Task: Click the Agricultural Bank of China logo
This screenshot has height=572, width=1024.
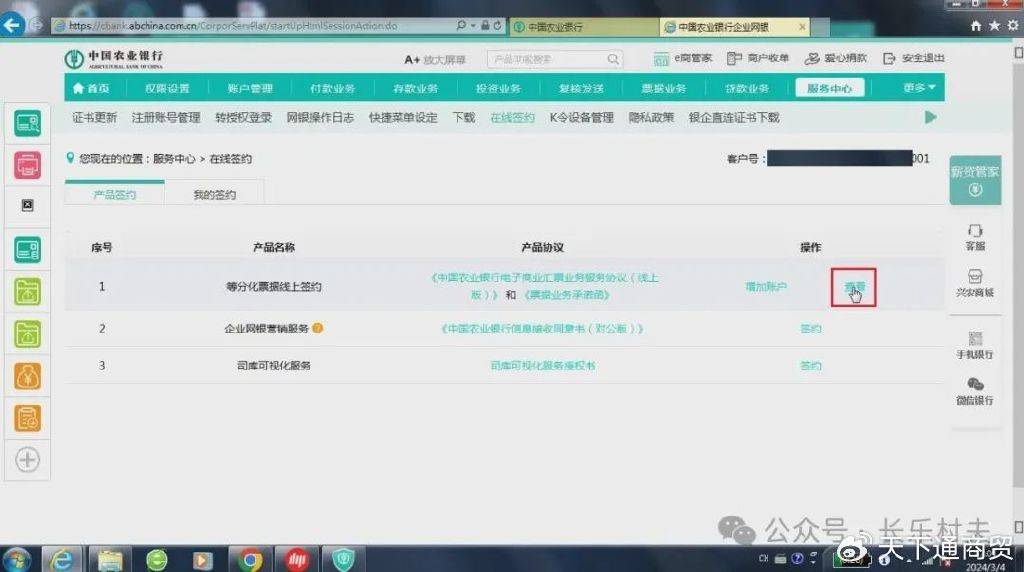Action: click(114, 59)
